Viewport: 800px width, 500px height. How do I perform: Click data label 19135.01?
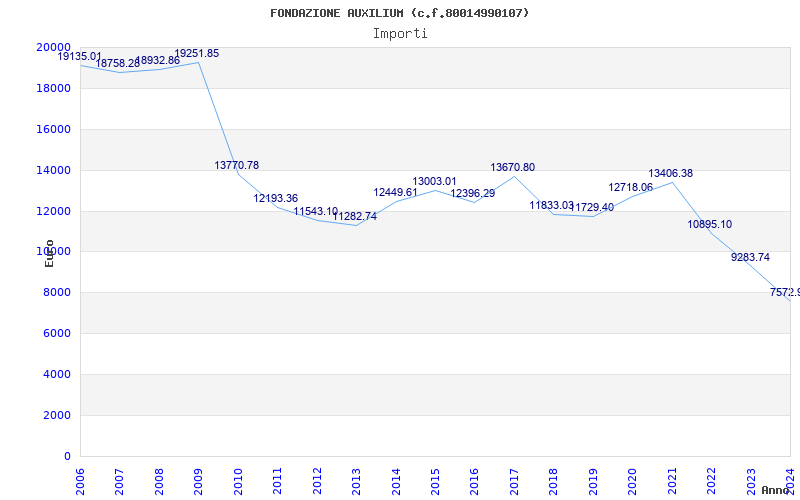click(80, 57)
